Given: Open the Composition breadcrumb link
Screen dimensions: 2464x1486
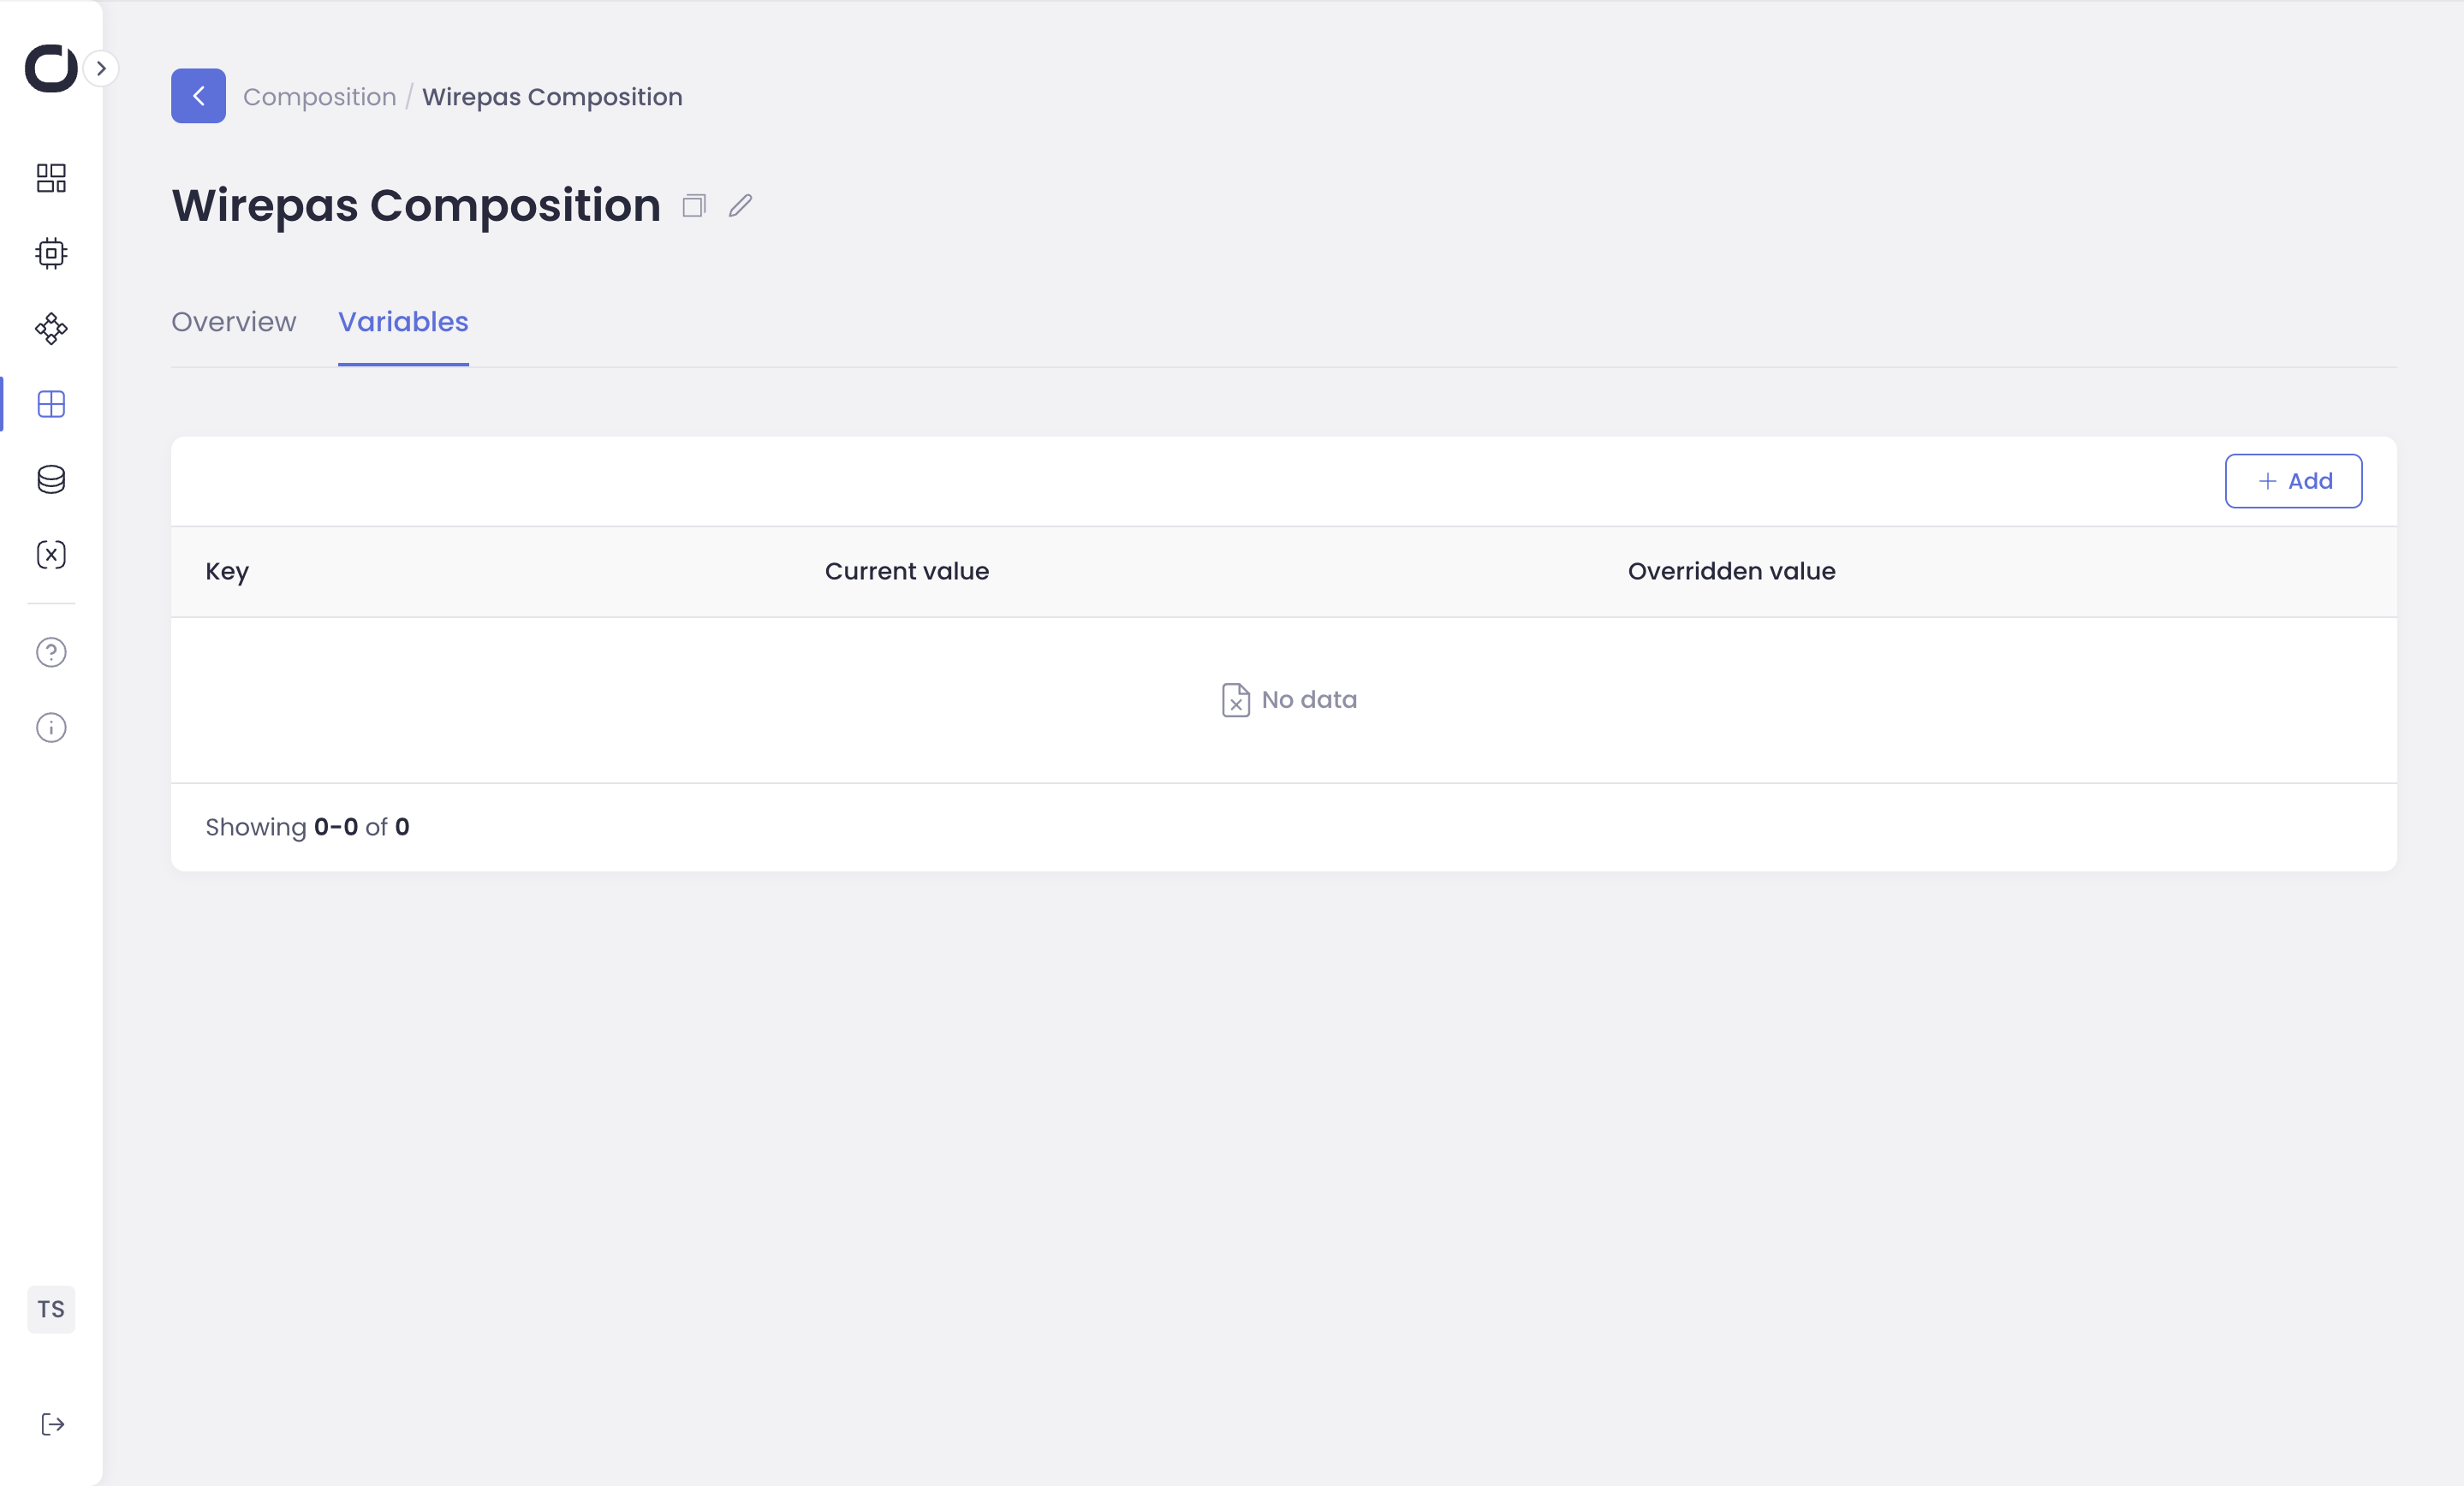Looking at the screenshot, I should click(320, 97).
